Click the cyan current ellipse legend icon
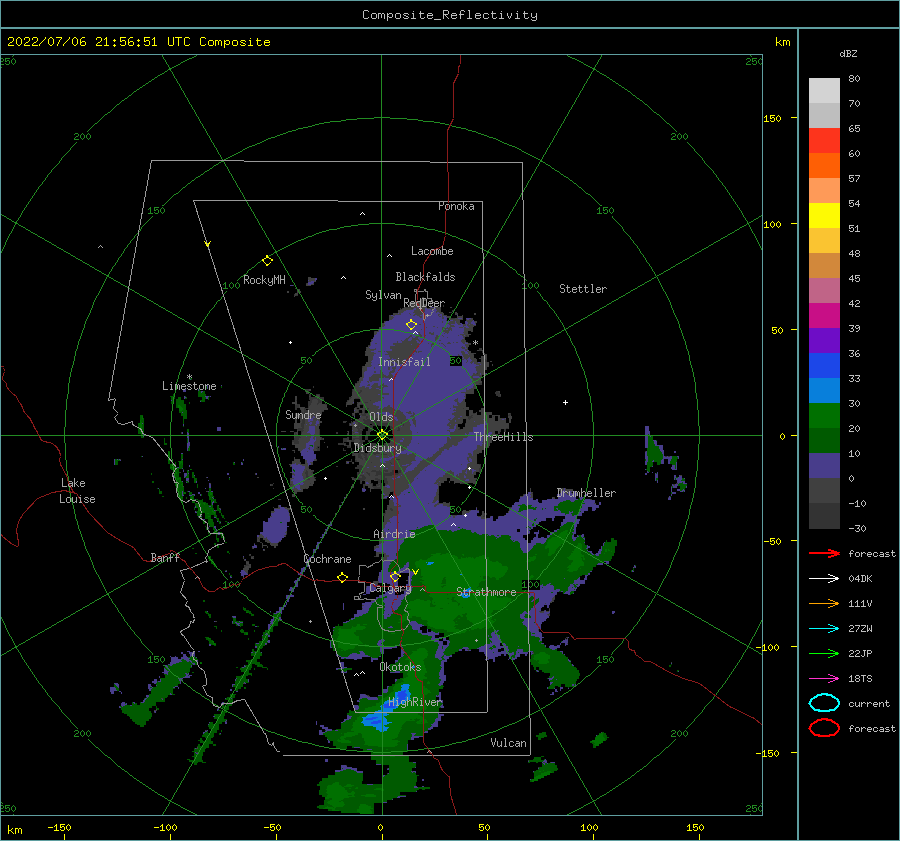The width and height of the screenshot is (900, 841). (x=824, y=703)
